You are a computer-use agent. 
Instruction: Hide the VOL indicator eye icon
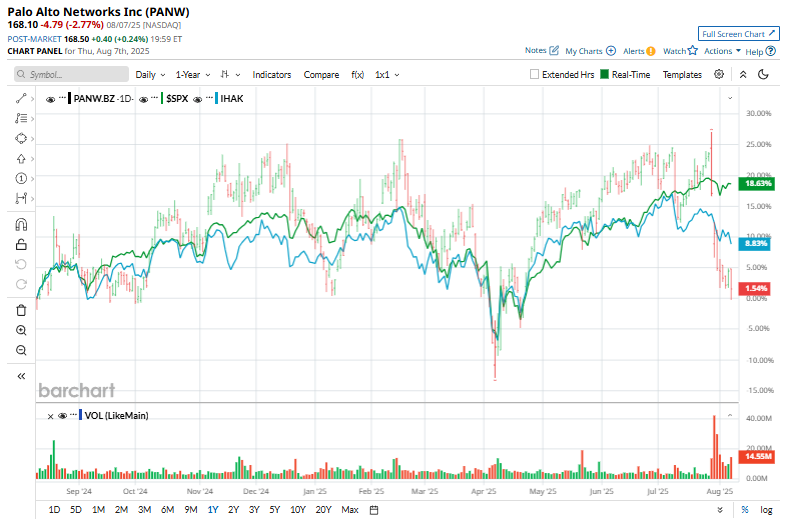pos(63,416)
